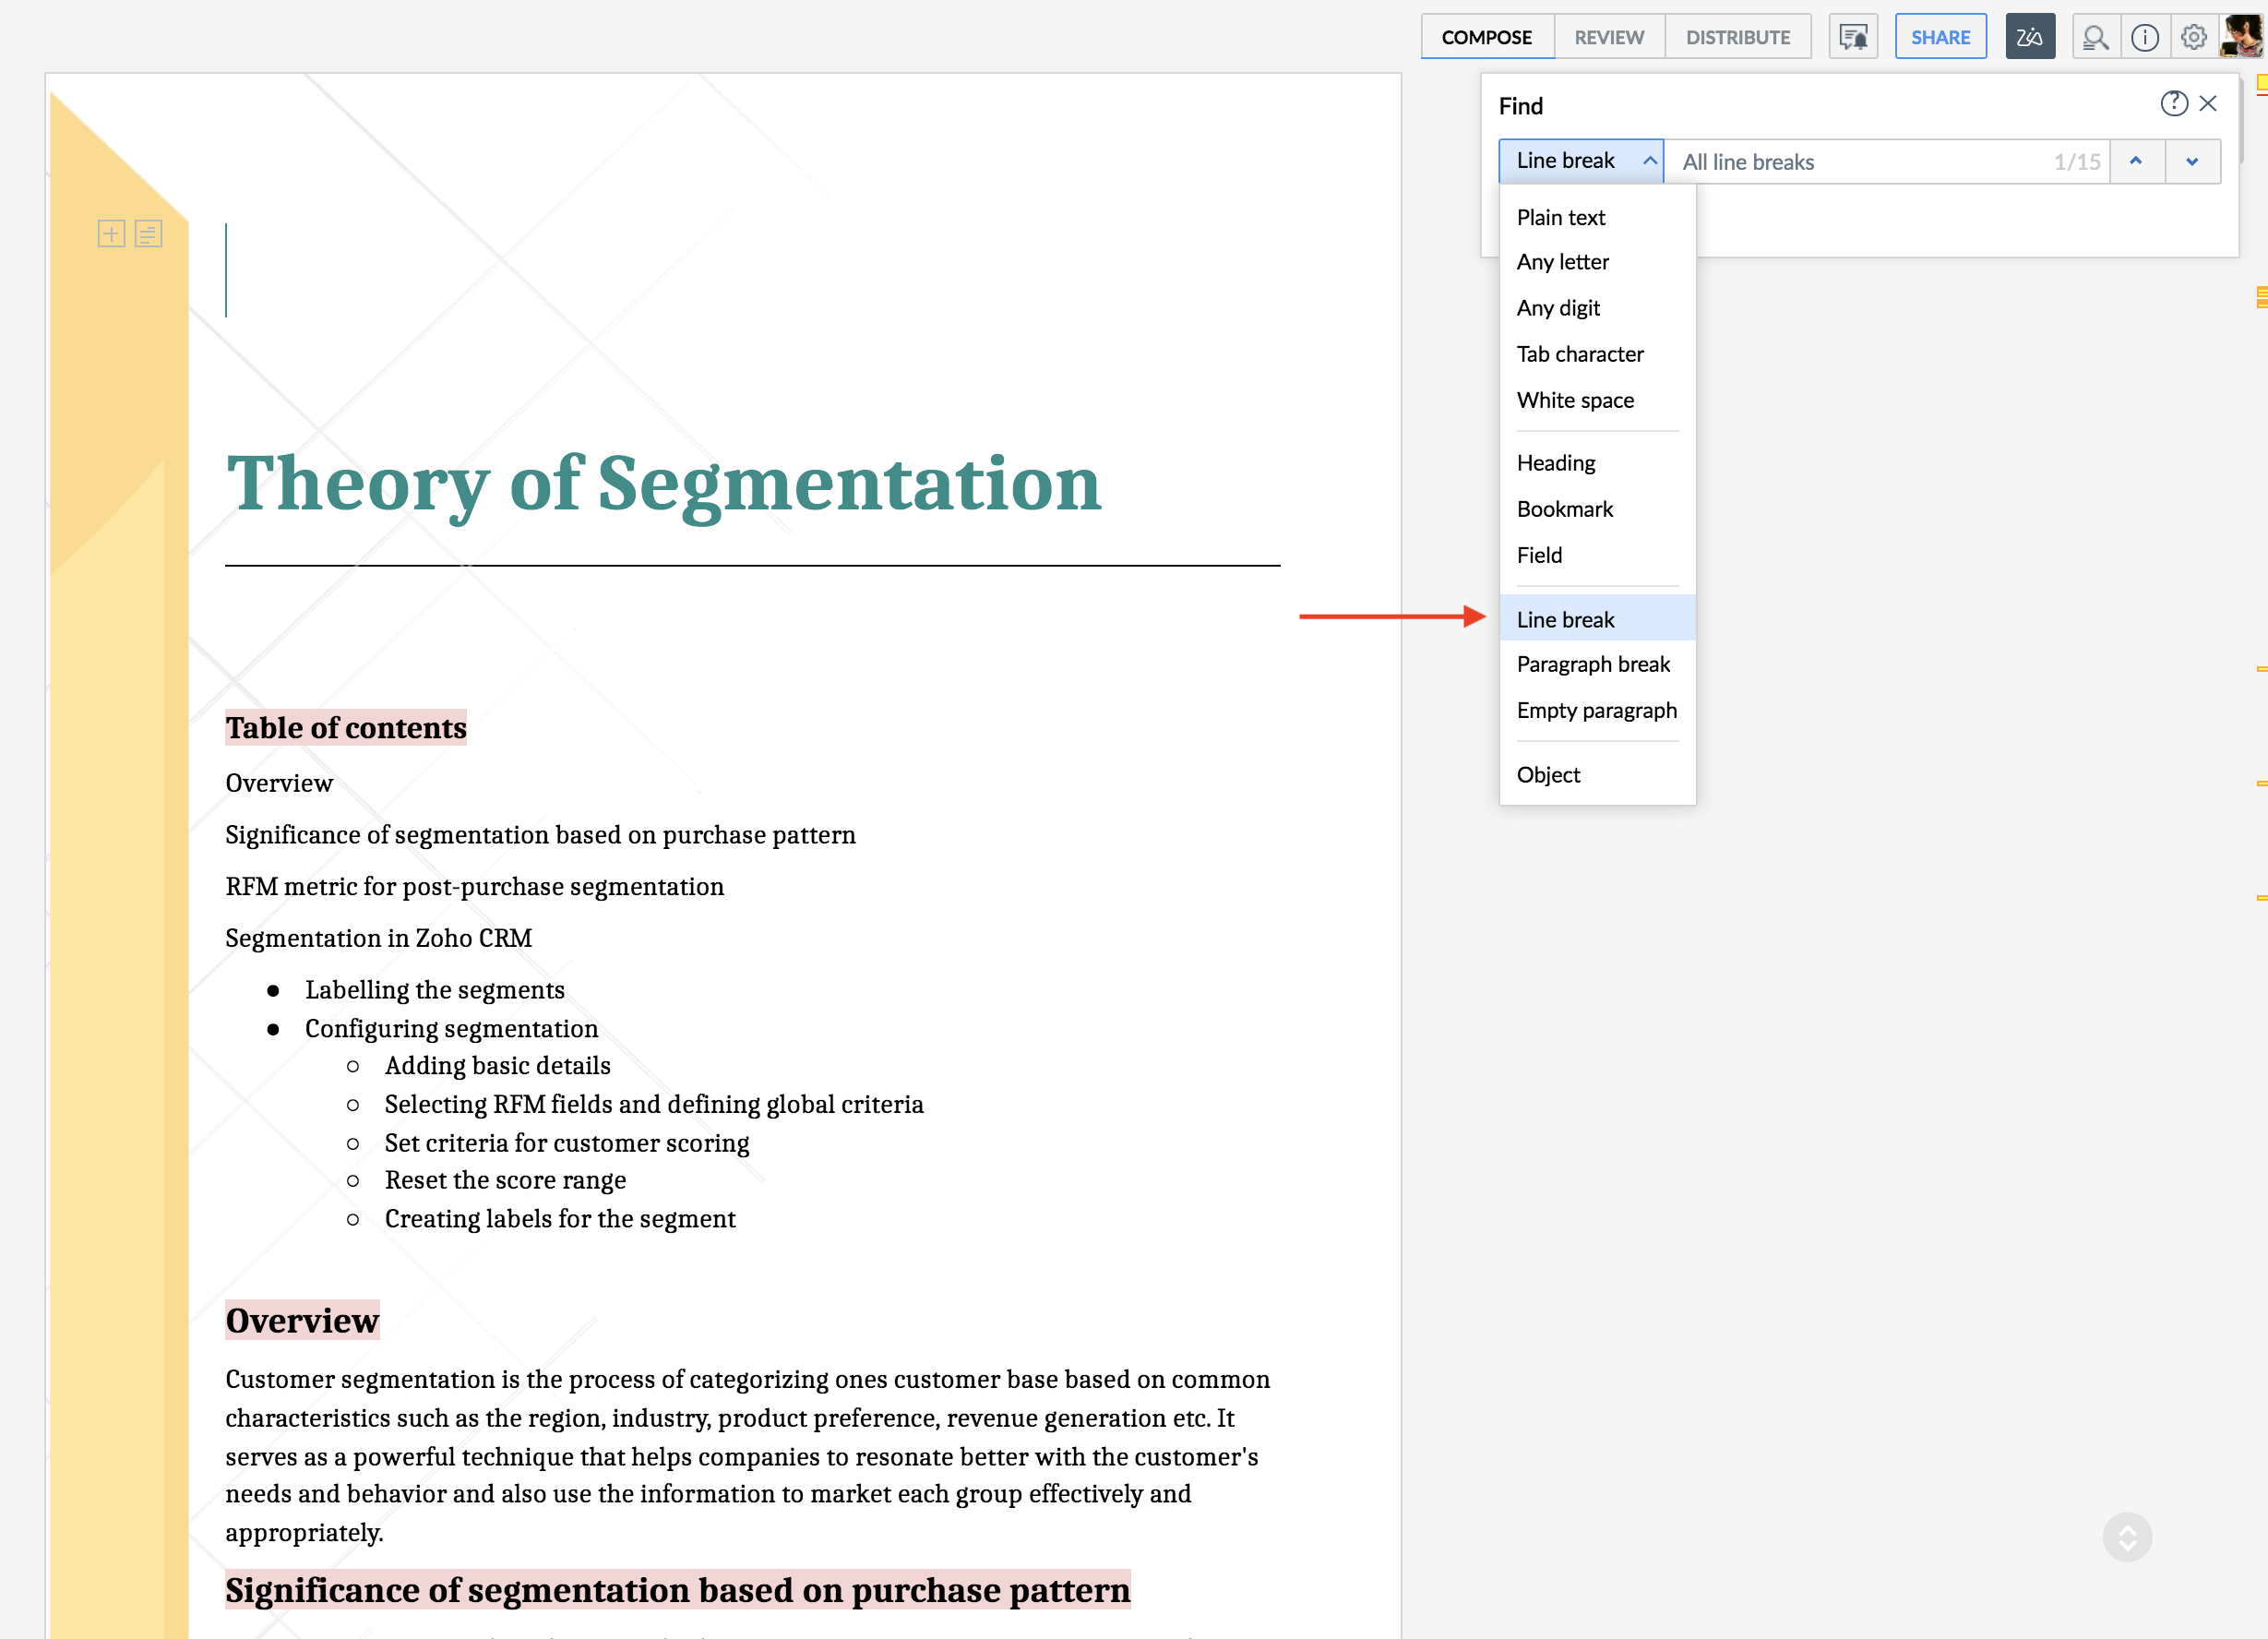Click the paragraph format icon in margin
The width and height of the screenshot is (2268, 1639).
tap(148, 234)
